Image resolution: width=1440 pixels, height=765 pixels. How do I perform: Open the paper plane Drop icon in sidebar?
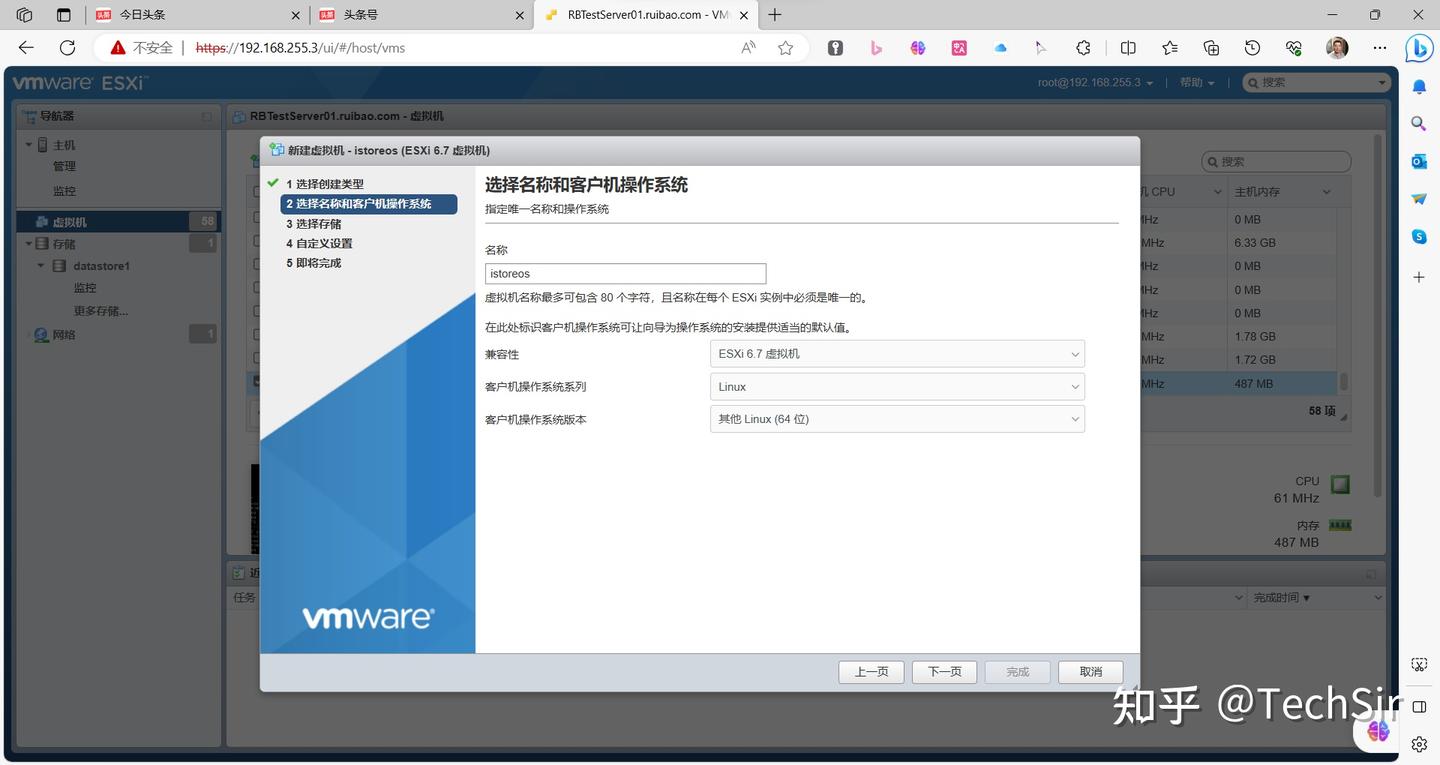tap(1419, 199)
